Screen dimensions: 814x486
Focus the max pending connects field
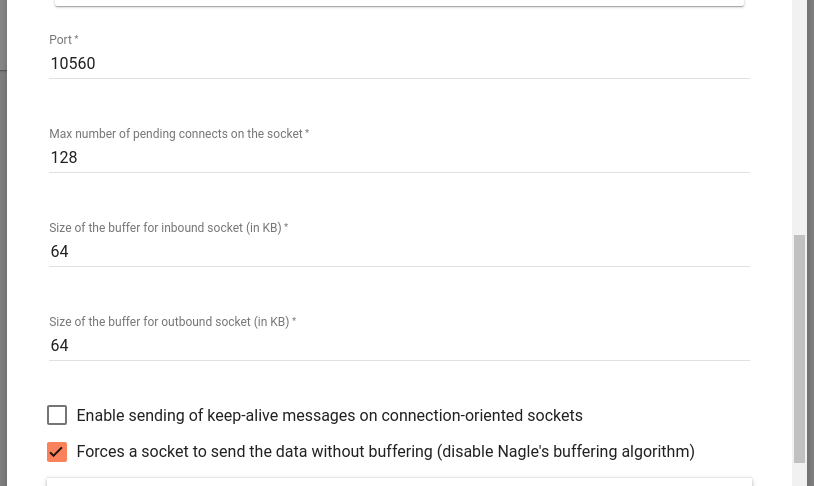[399, 157]
